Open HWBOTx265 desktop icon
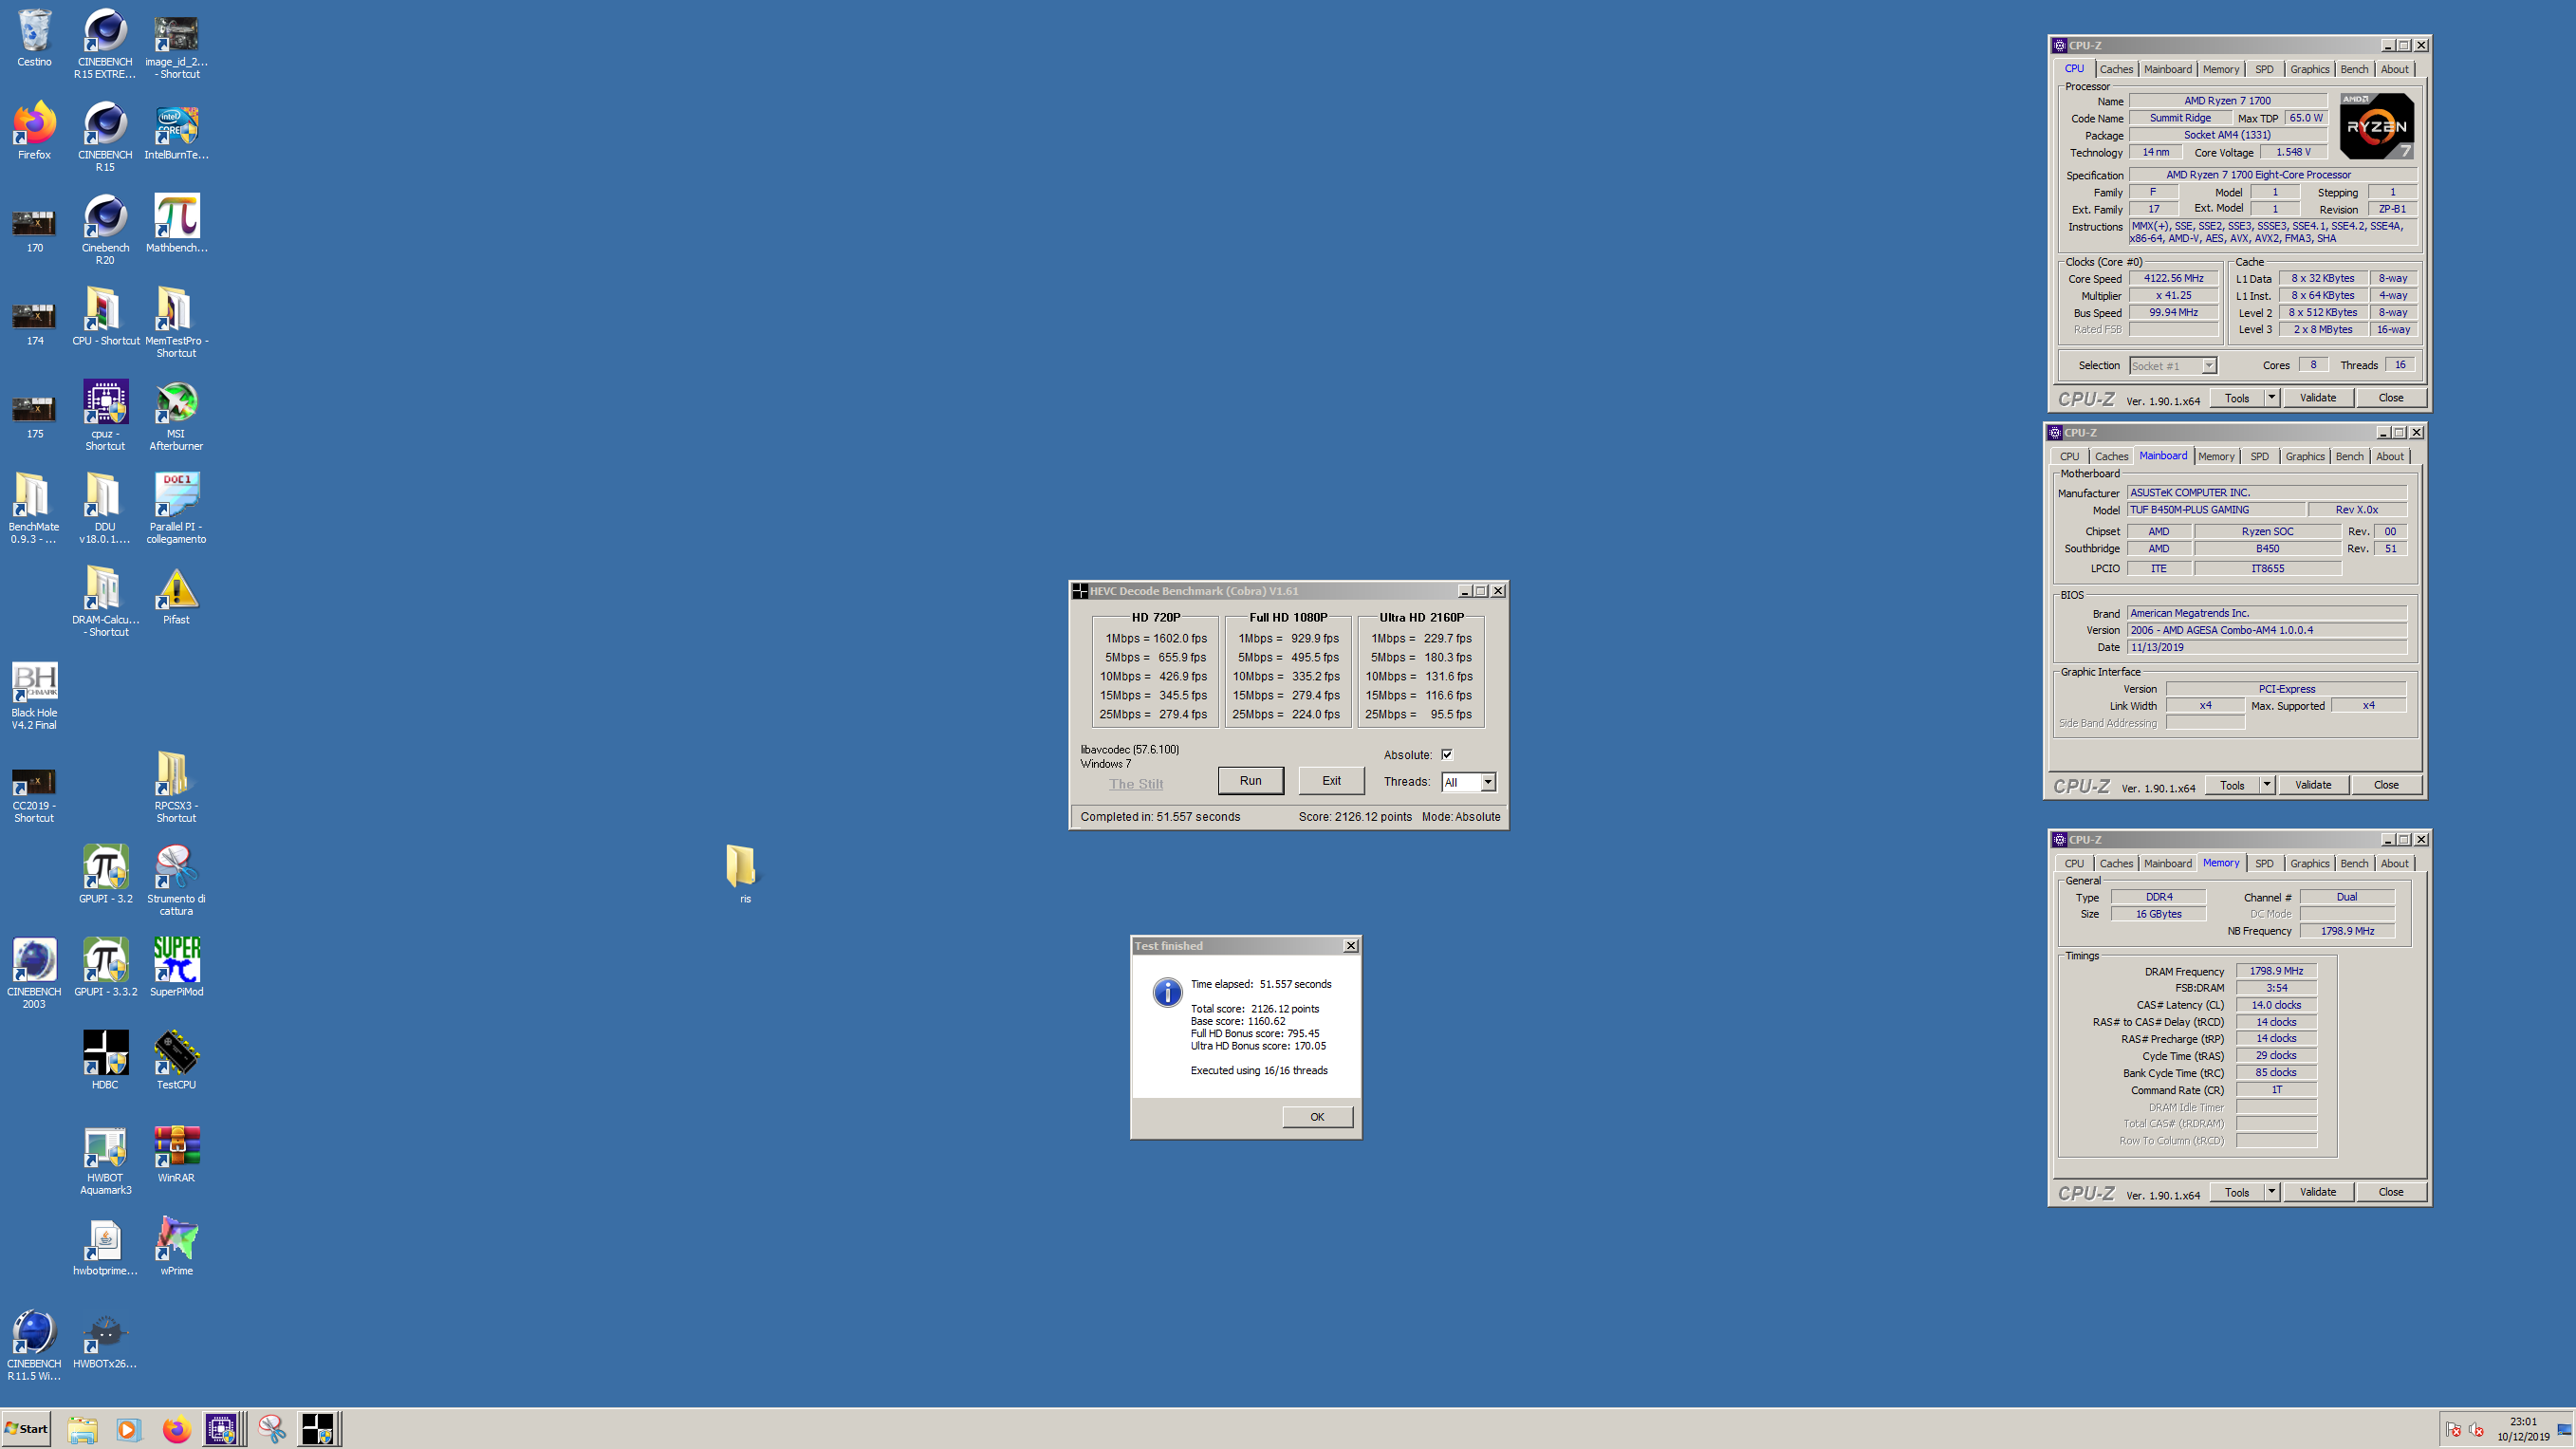This screenshot has width=2576, height=1449. pyautogui.click(x=105, y=1340)
